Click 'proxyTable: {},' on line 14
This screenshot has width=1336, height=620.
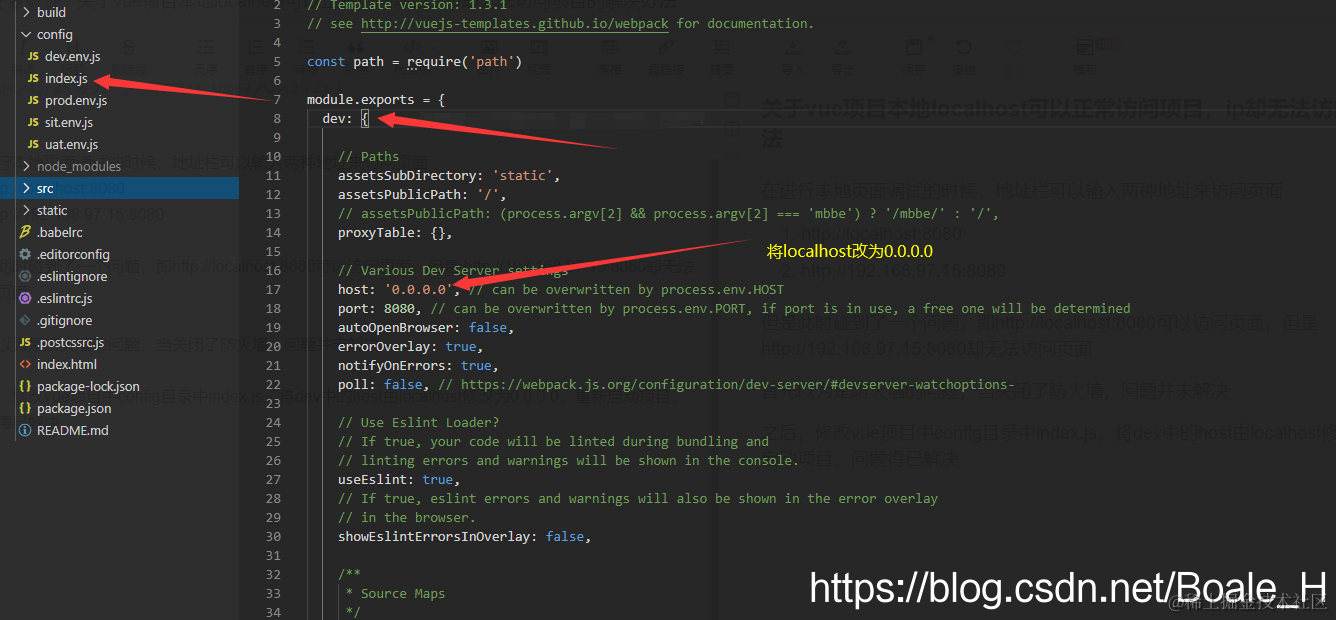point(395,233)
